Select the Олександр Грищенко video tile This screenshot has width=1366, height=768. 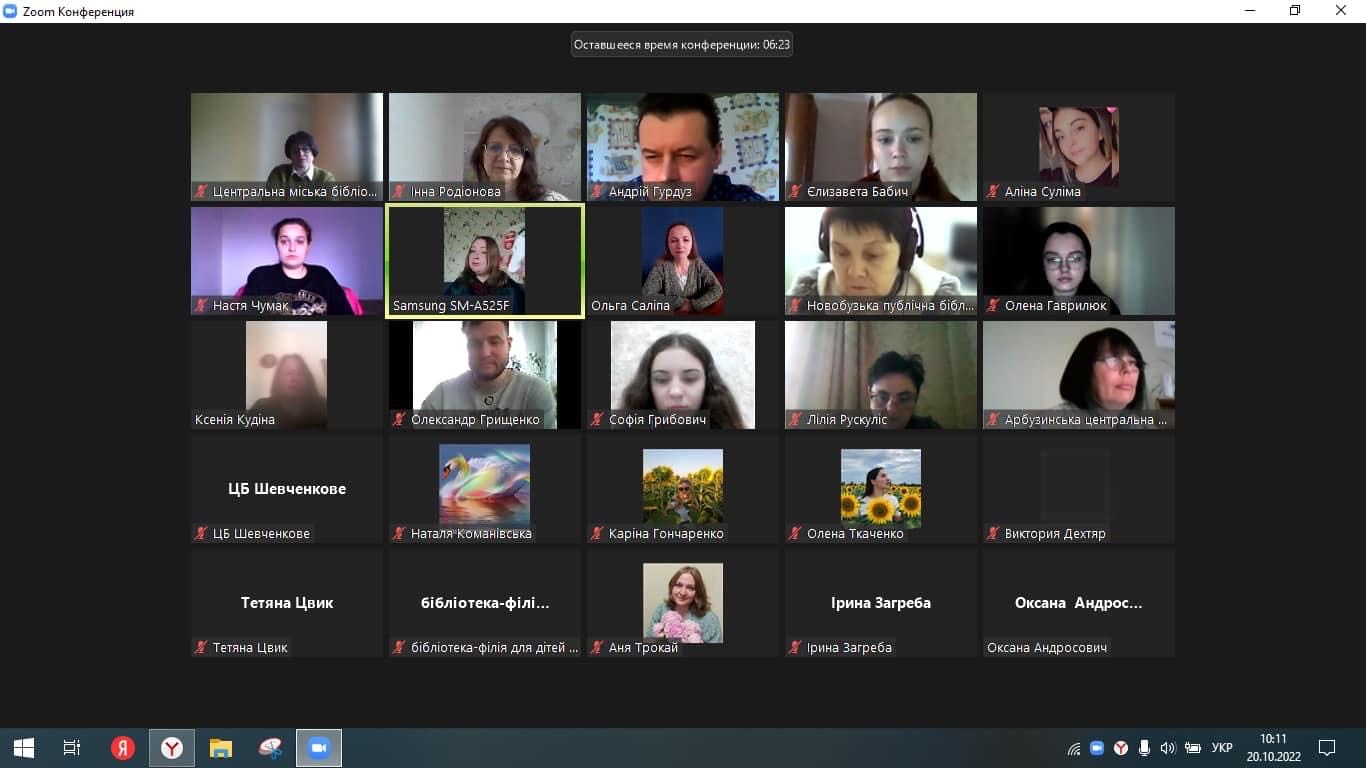pyautogui.click(x=485, y=374)
